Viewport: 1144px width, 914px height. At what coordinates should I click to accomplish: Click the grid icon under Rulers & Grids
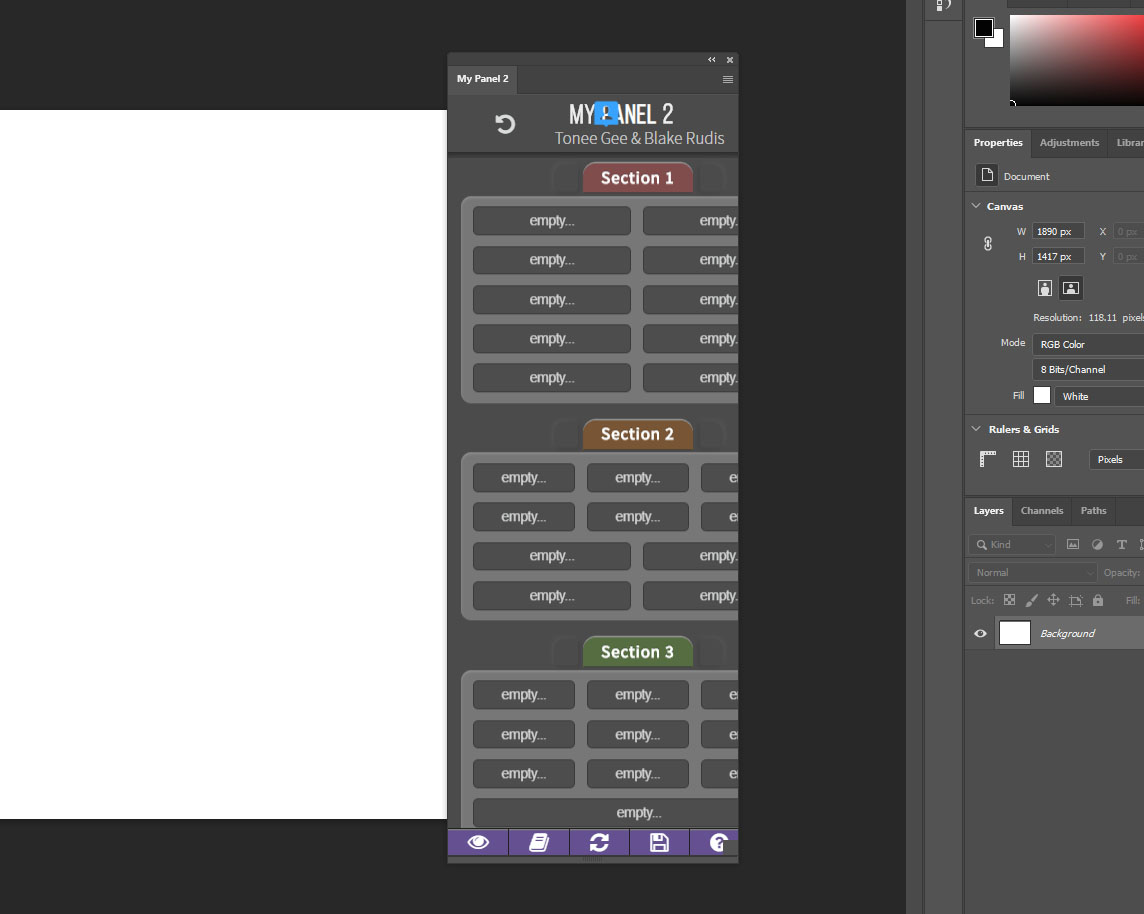(1020, 459)
